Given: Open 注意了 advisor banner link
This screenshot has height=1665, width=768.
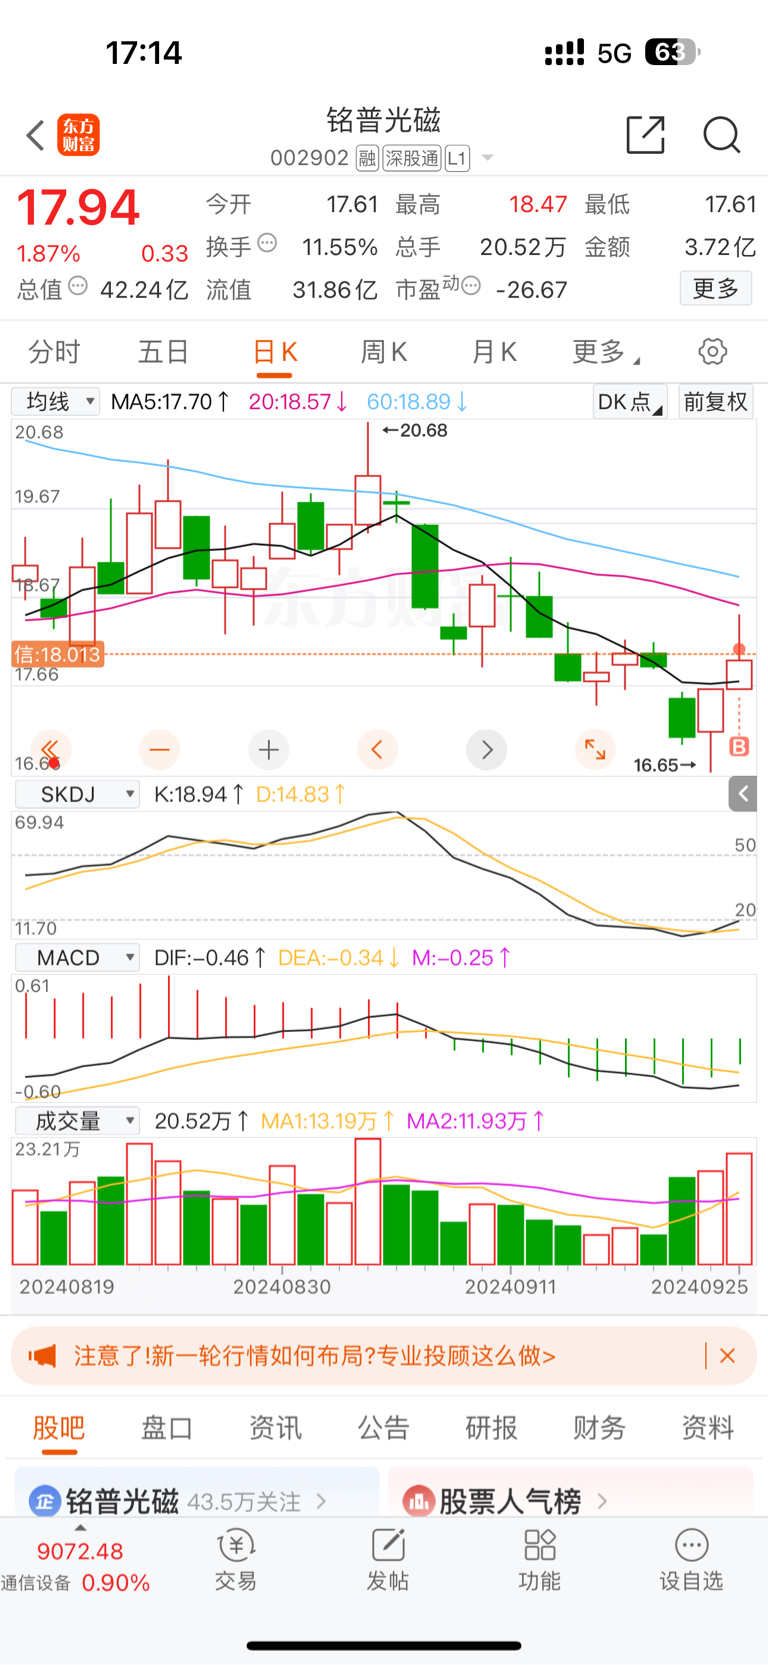Looking at the screenshot, I should click(x=314, y=1356).
